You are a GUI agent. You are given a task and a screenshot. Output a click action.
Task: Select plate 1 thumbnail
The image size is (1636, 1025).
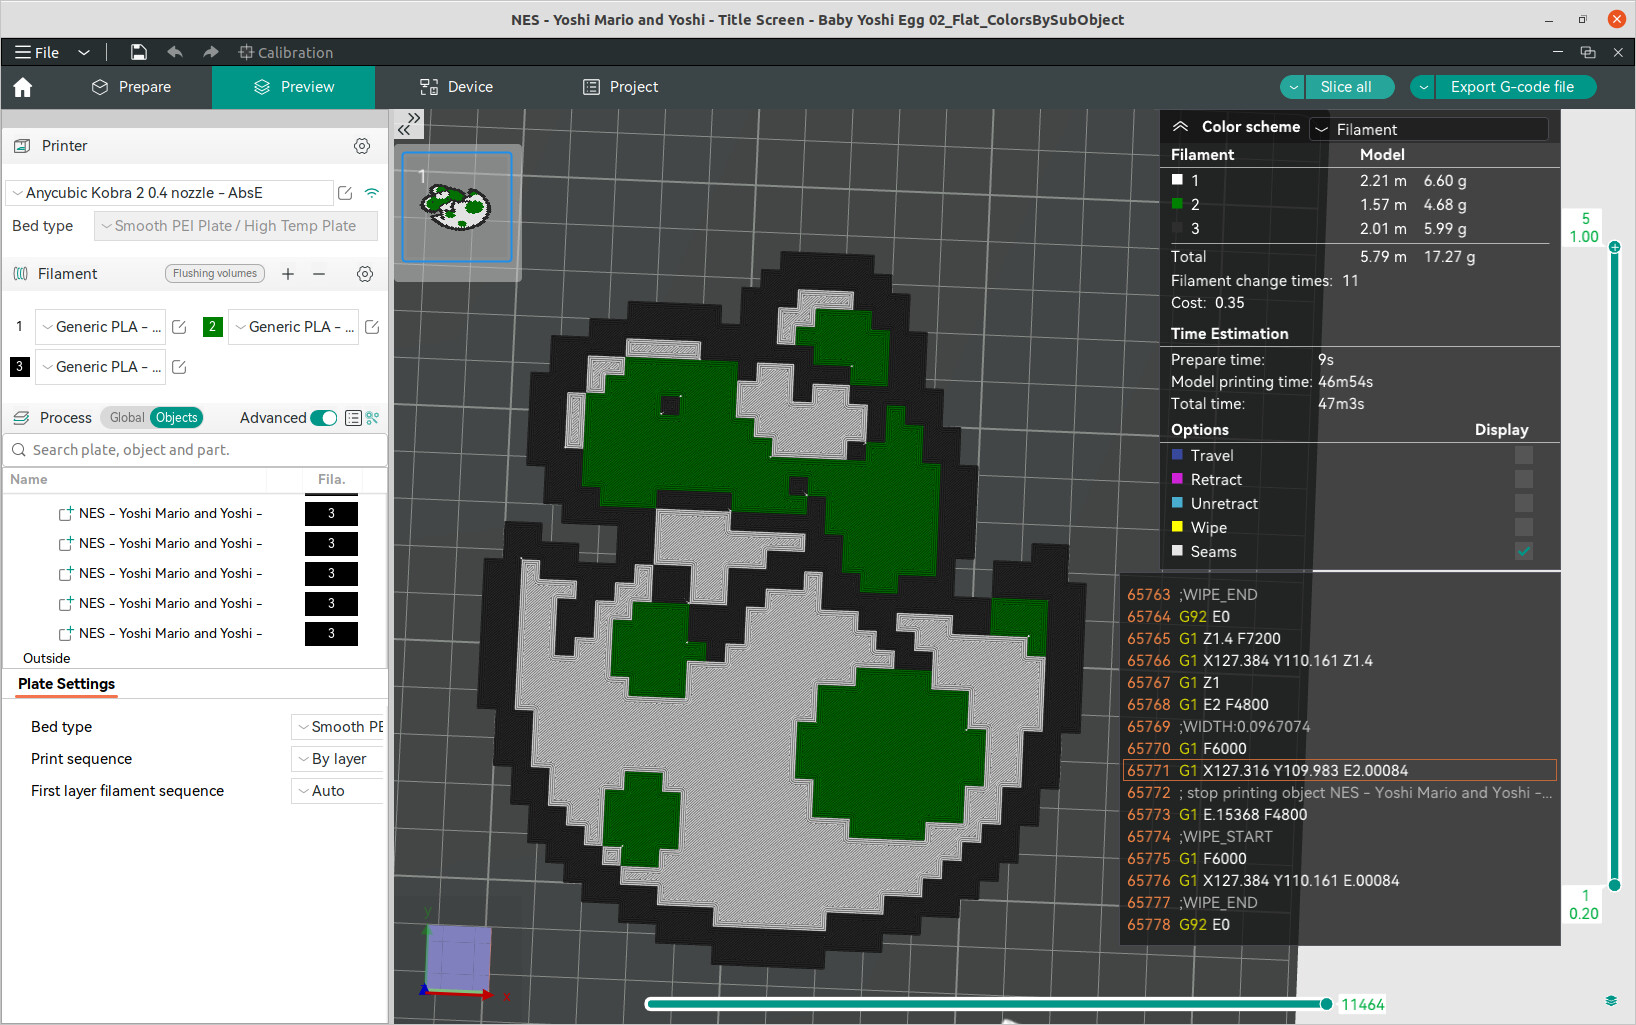click(x=457, y=207)
